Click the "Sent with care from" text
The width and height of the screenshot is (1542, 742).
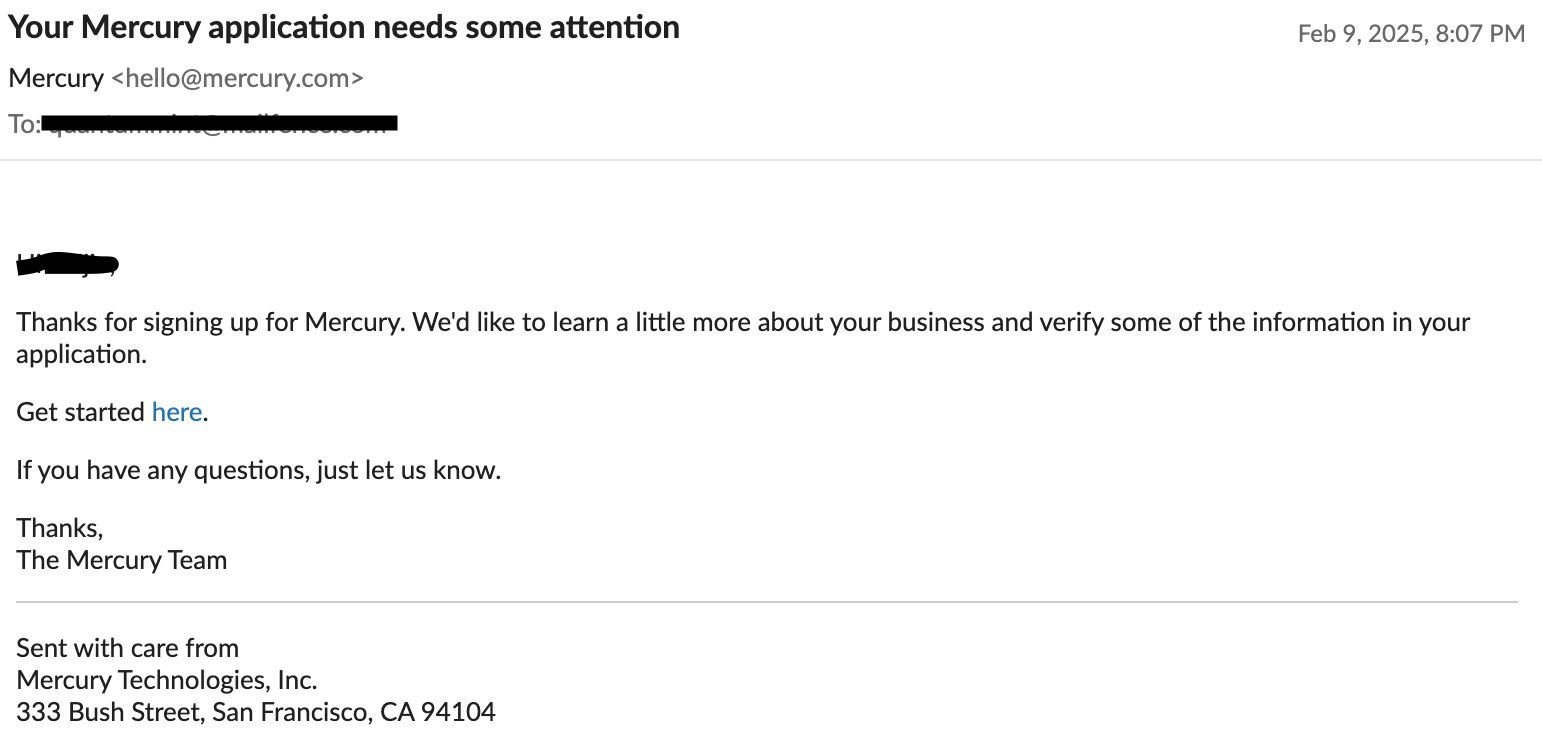pyautogui.click(x=128, y=648)
